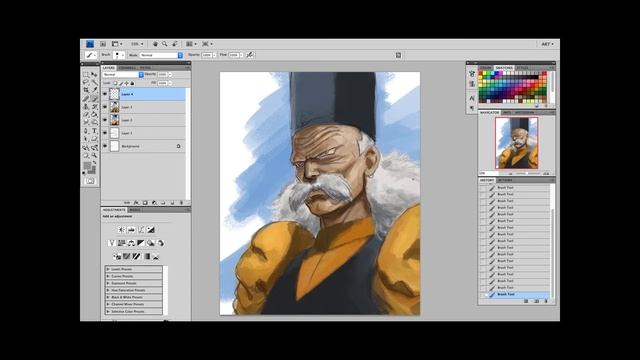
Task: Add a Levels adjustment
Action: (131, 230)
